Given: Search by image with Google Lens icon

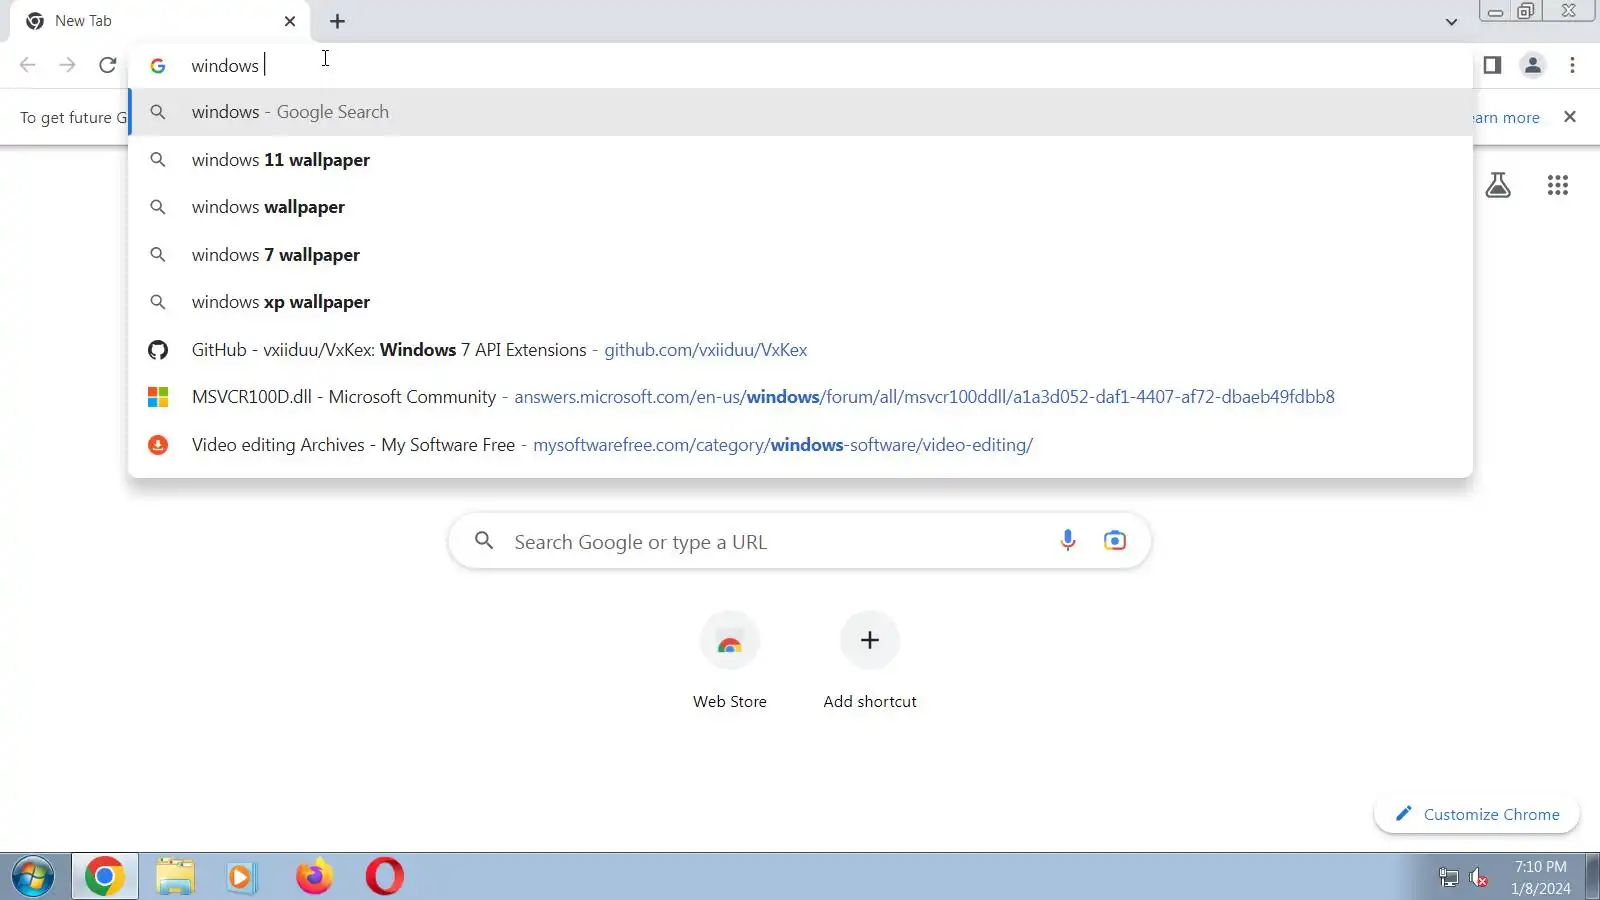Looking at the screenshot, I should click(x=1115, y=541).
